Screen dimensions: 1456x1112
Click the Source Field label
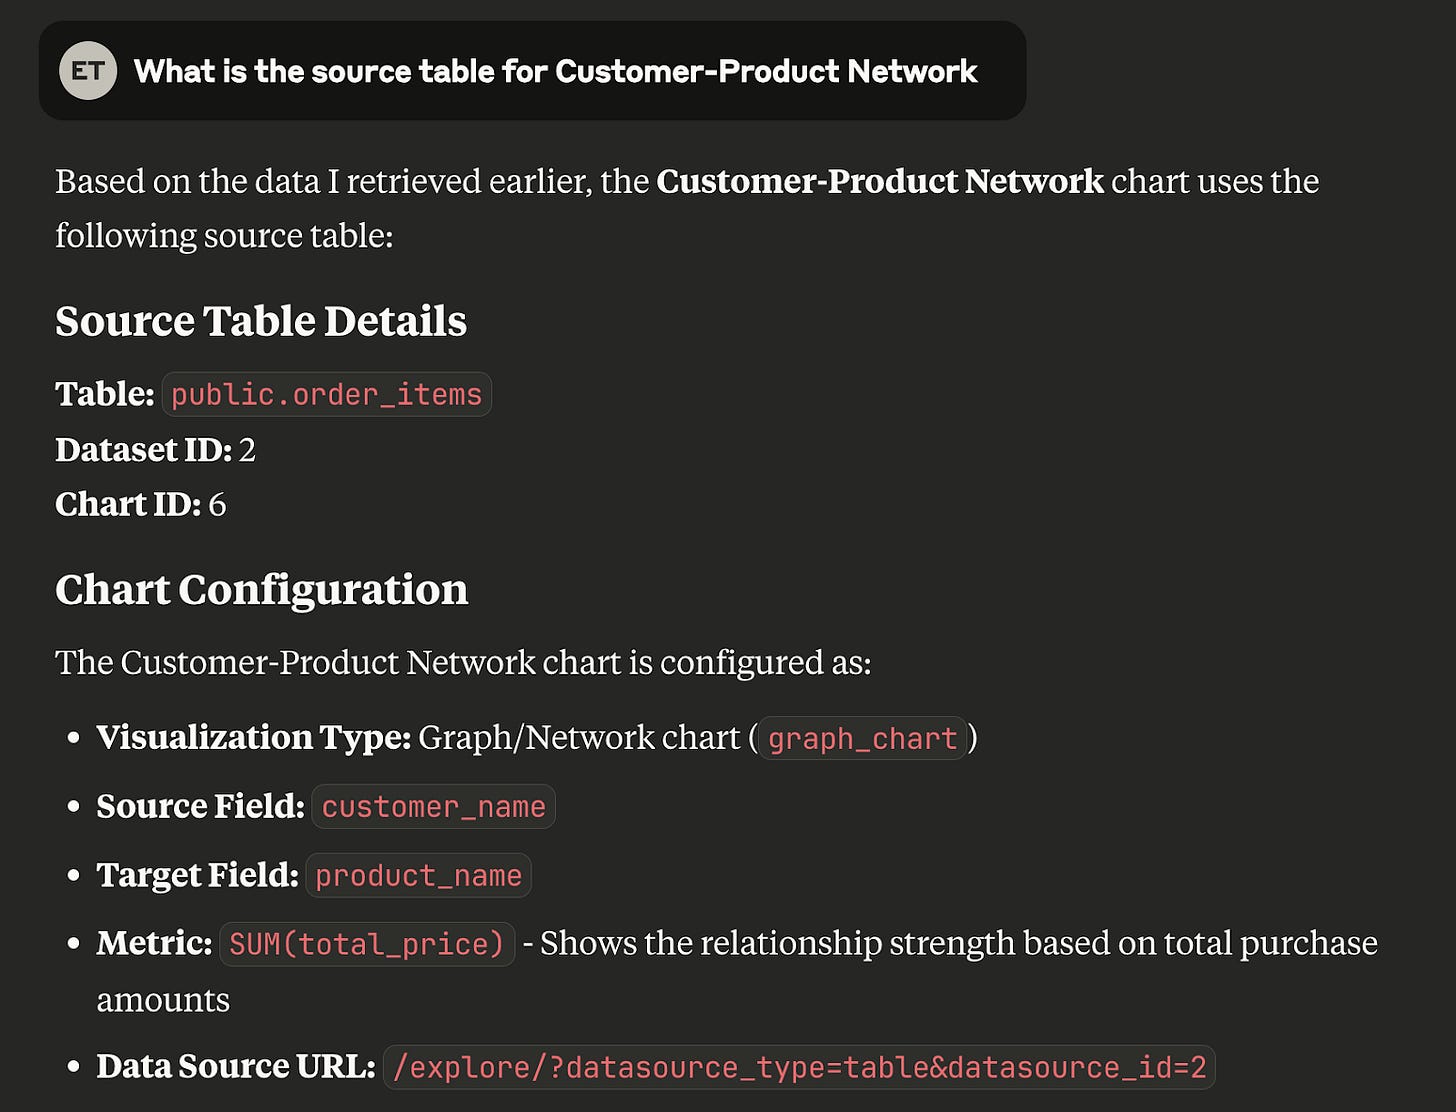pos(200,806)
